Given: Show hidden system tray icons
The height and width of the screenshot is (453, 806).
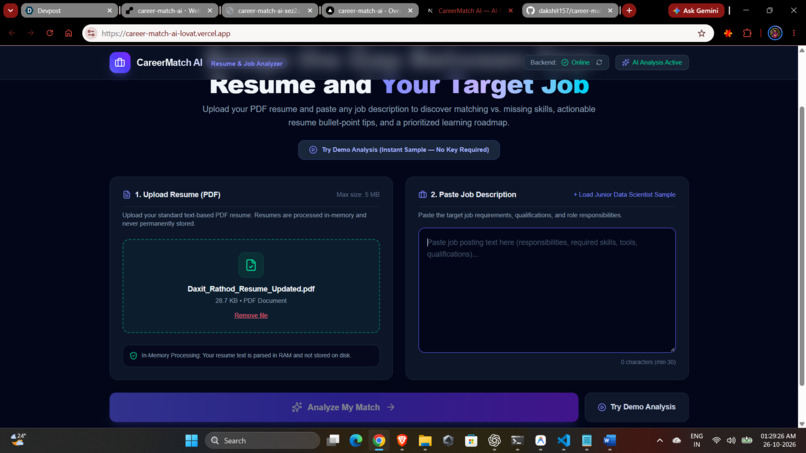Looking at the screenshot, I should (x=660, y=441).
